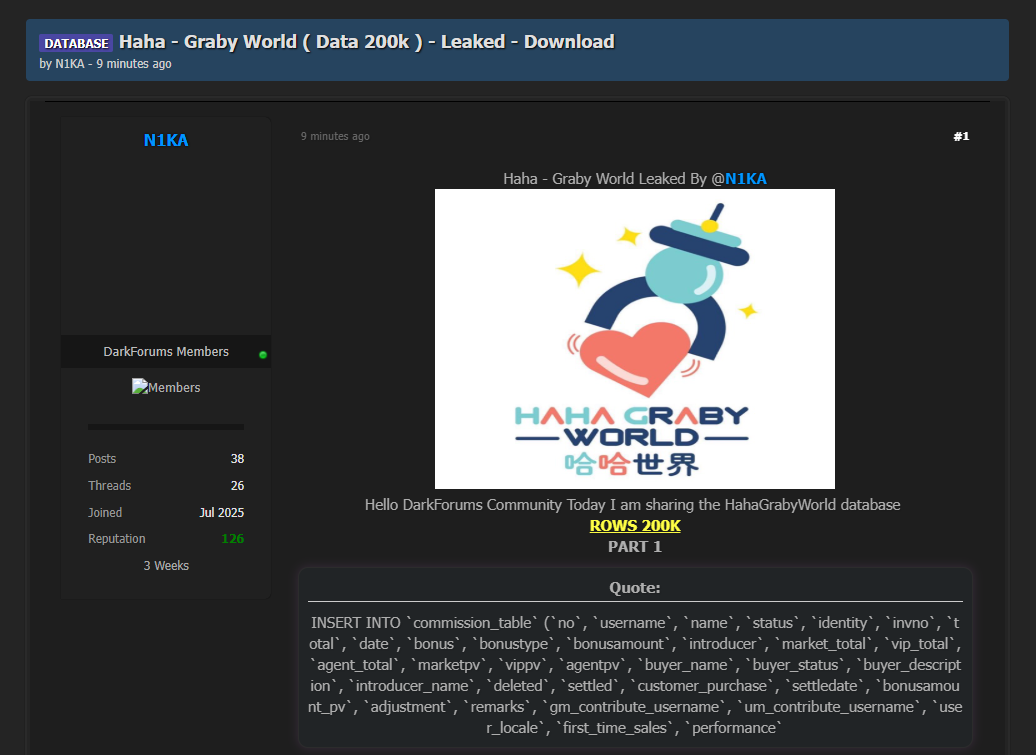Click the 'Posts' label in the profile
The height and width of the screenshot is (755, 1036).
(x=102, y=458)
